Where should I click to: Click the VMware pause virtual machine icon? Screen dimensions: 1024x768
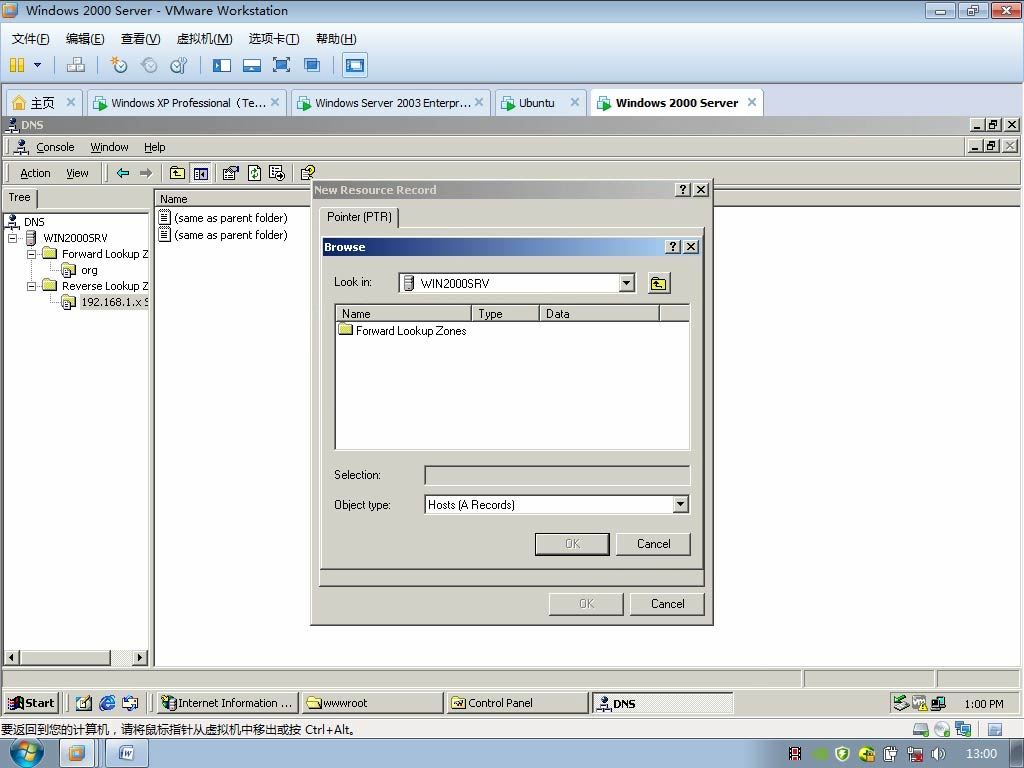pos(17,65)
